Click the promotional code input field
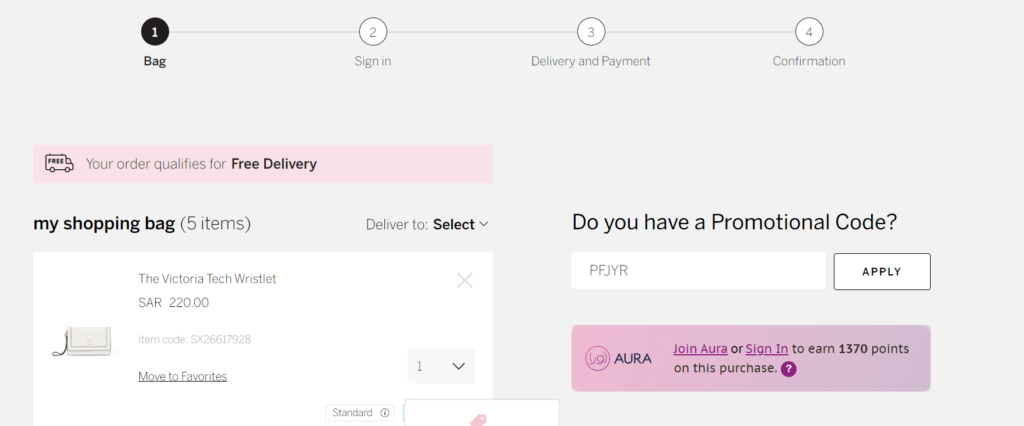Viewport: 1024px width, 426px height. point(698,271)
